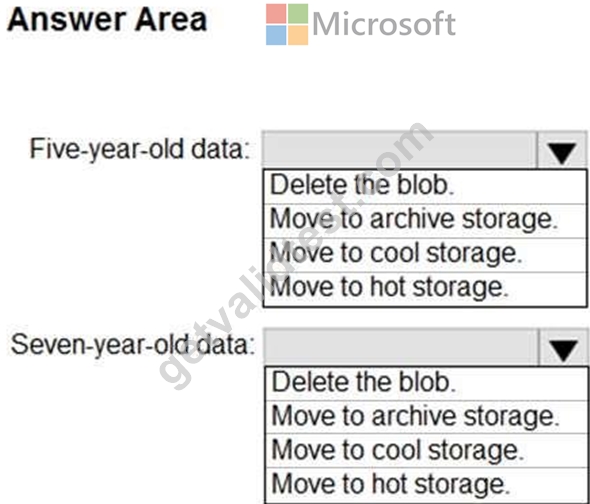Pick 'Move to cool storage' for seven-year-old data
This screenshot has width=590, height=504.
(426, 451)
